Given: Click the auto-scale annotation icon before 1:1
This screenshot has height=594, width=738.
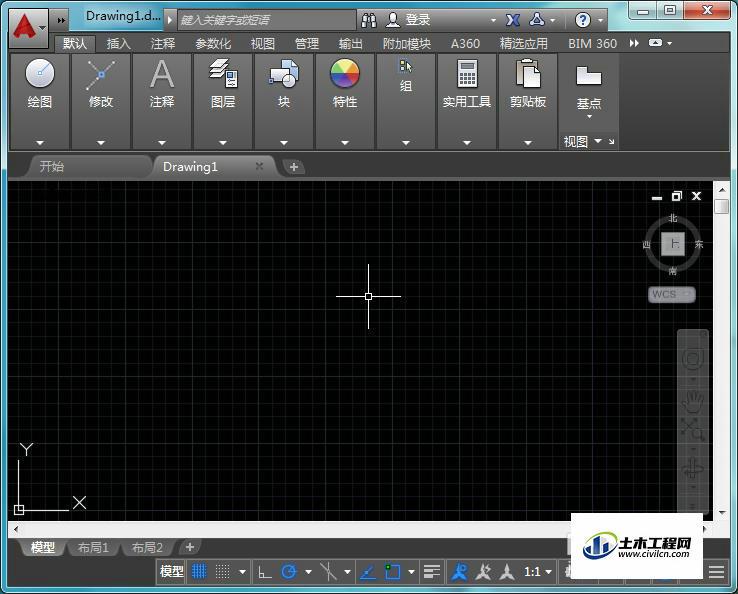Looking at the screenshot, I should coord(507,571).
